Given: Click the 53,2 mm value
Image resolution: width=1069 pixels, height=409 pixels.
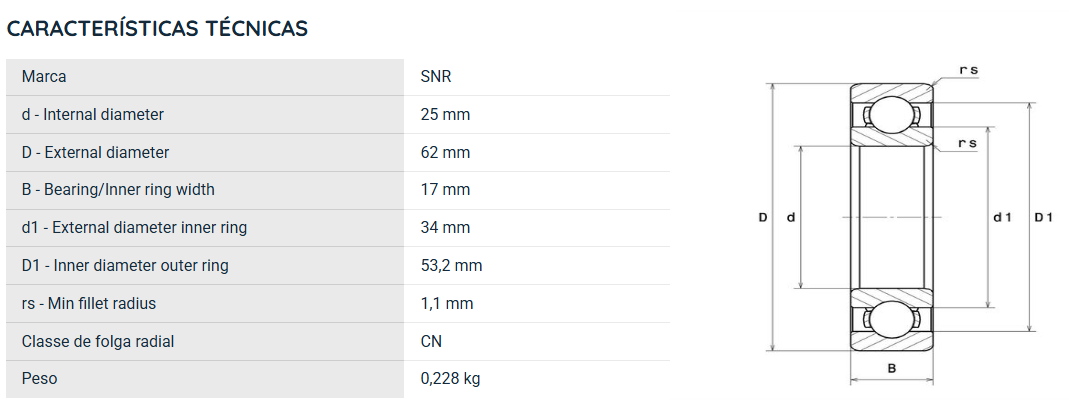Looking at the screenshot, I should 451,265.
